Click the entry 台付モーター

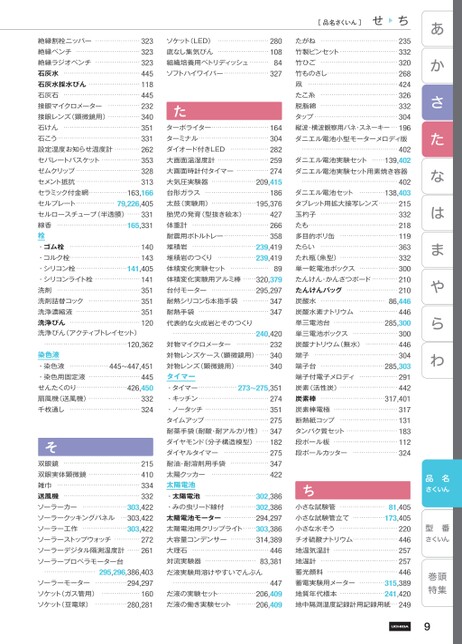pyautogui.click(x=186, y=290)
